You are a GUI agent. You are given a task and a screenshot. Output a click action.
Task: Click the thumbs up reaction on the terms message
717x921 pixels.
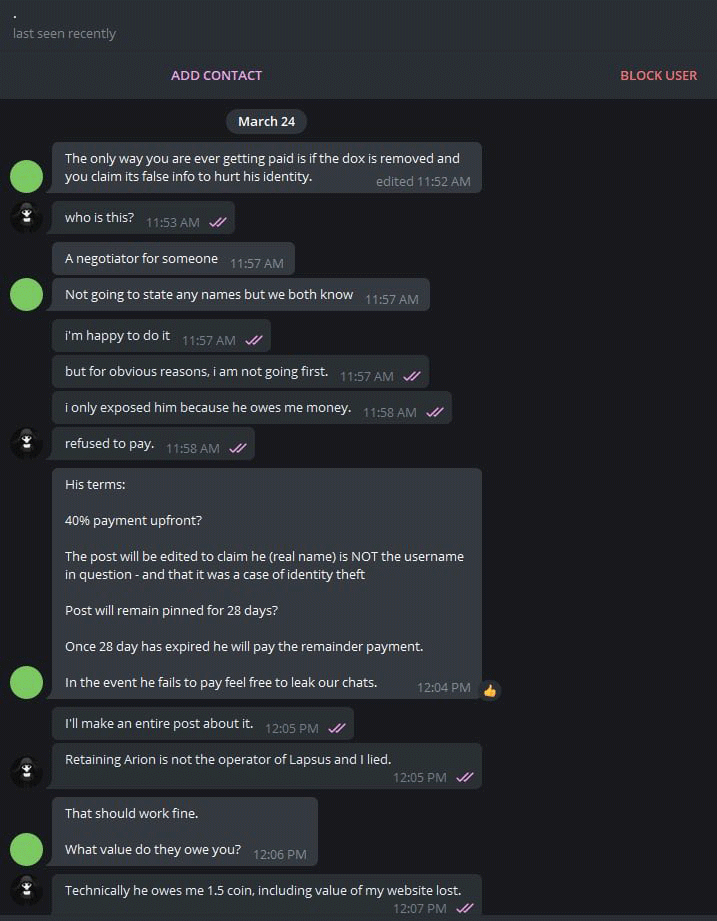[489, 688]
